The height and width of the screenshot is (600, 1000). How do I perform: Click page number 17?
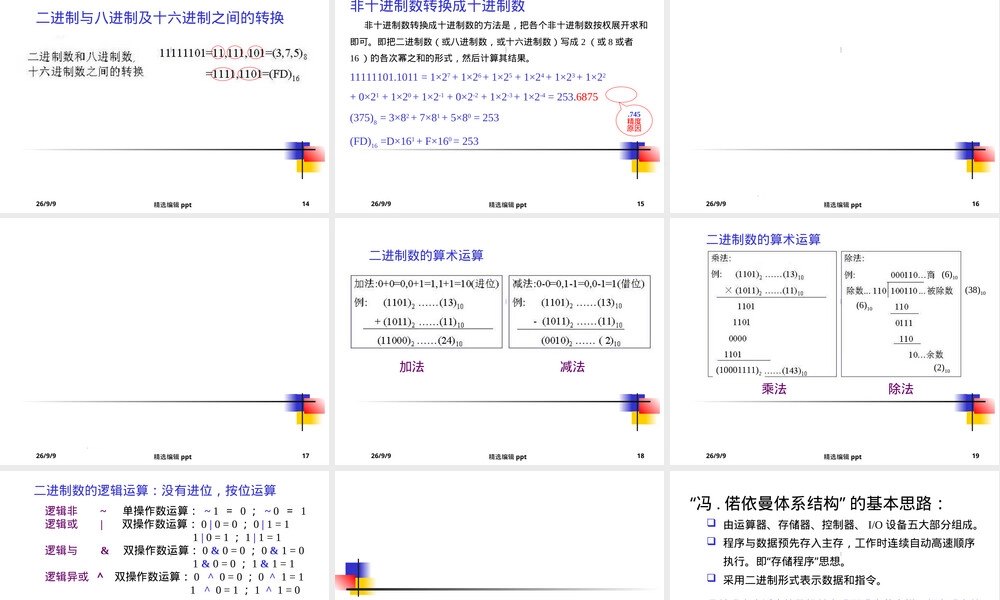(305, 456)
